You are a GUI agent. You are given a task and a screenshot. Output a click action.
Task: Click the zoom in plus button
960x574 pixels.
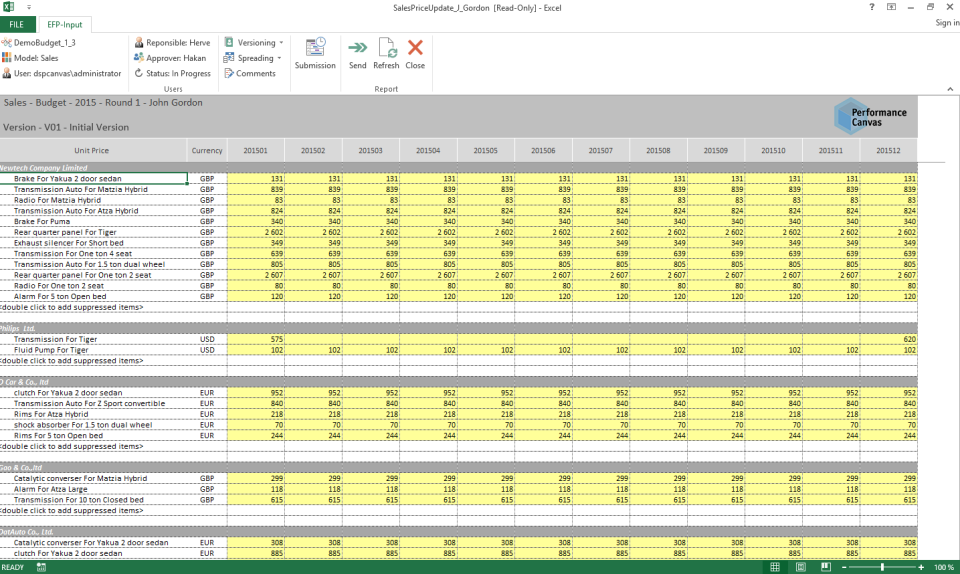921,567
